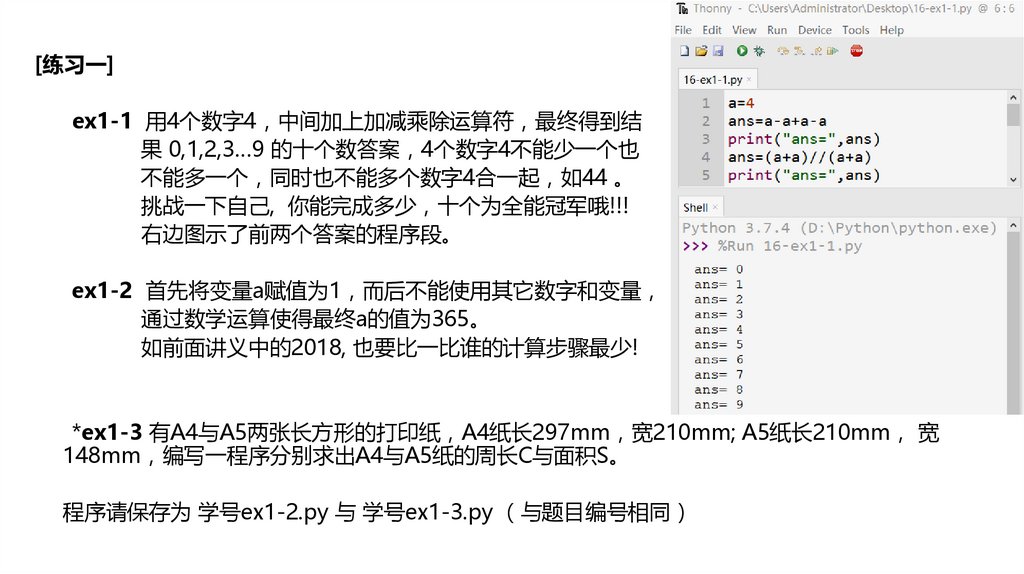
Task: Open the Device menu
Action: pos(815,30)
